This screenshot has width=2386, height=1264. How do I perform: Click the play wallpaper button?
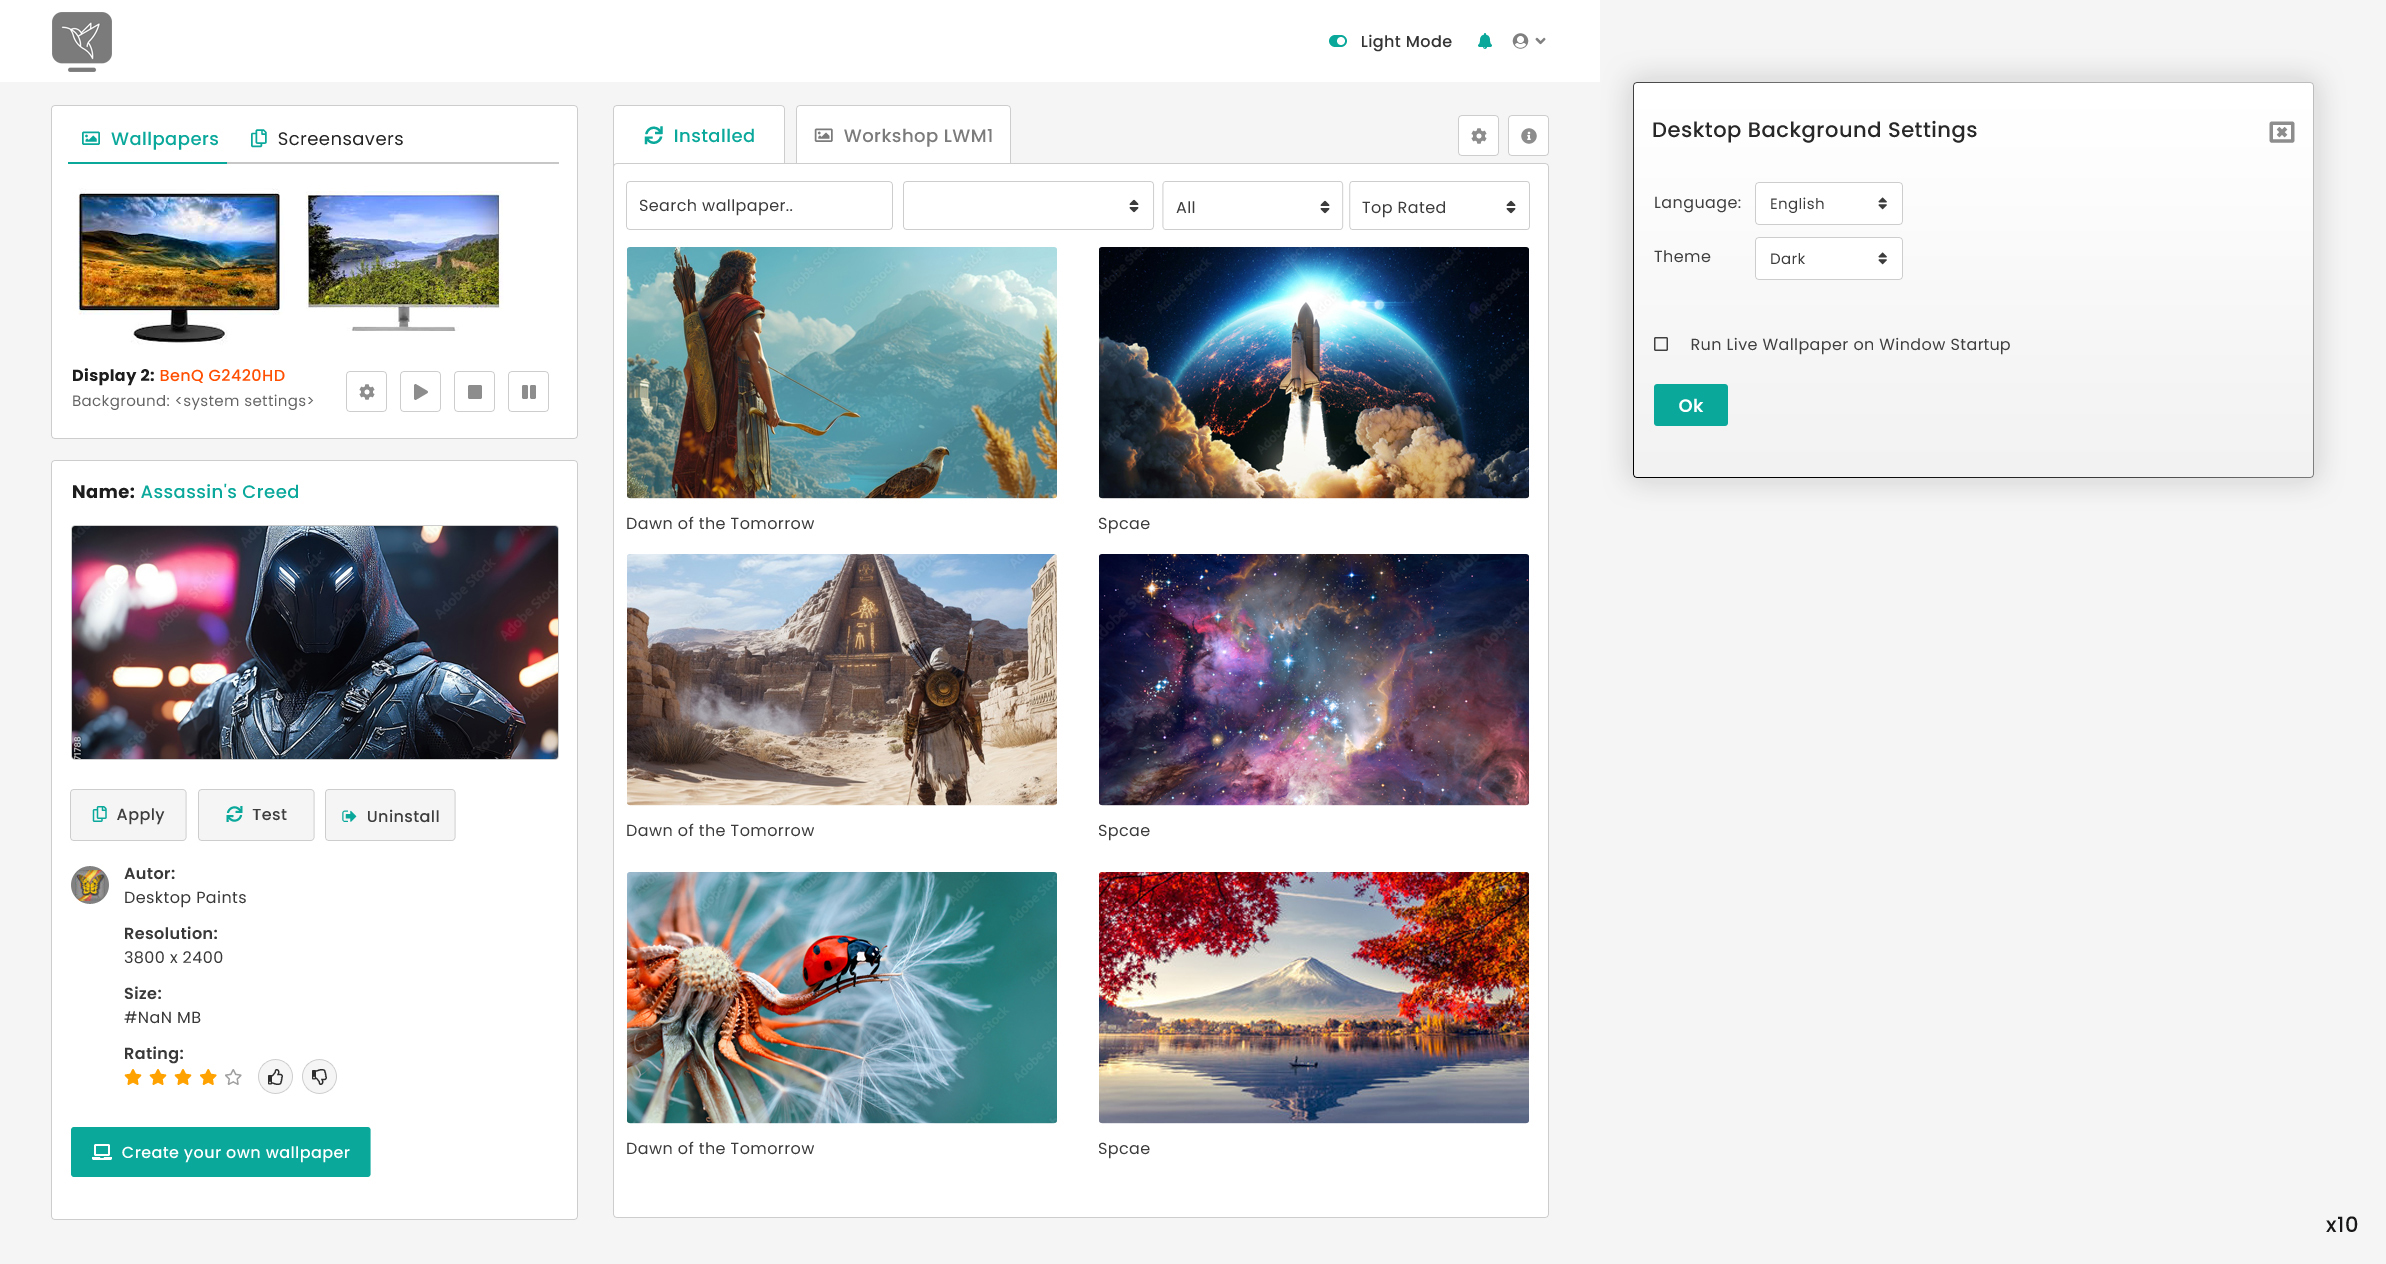click(x=421, y=392)
